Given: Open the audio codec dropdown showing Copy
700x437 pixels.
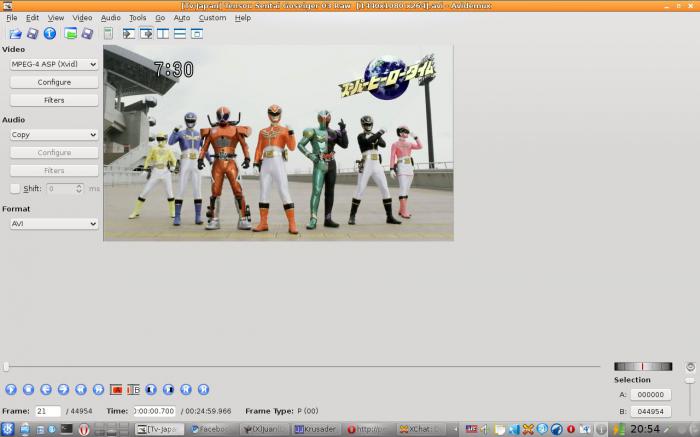Looking at the screenshot, I should [x=54, y=135].
